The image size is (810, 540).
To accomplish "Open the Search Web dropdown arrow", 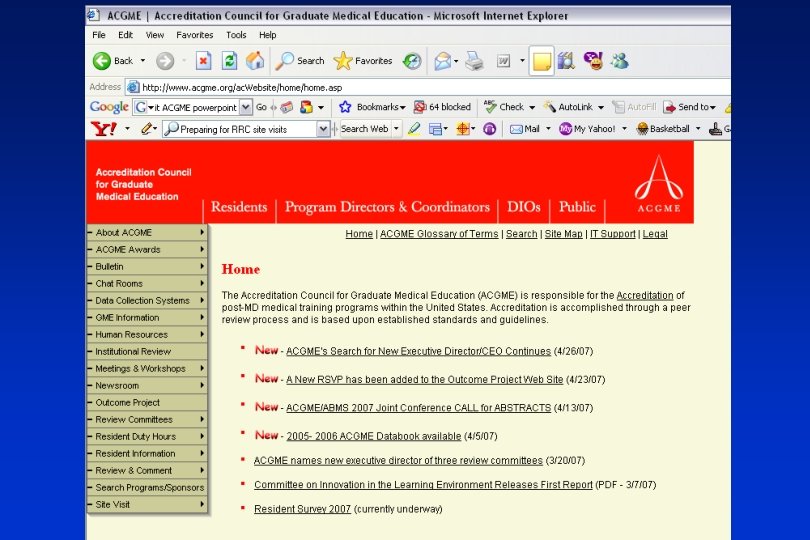I will tap(396, 129).
